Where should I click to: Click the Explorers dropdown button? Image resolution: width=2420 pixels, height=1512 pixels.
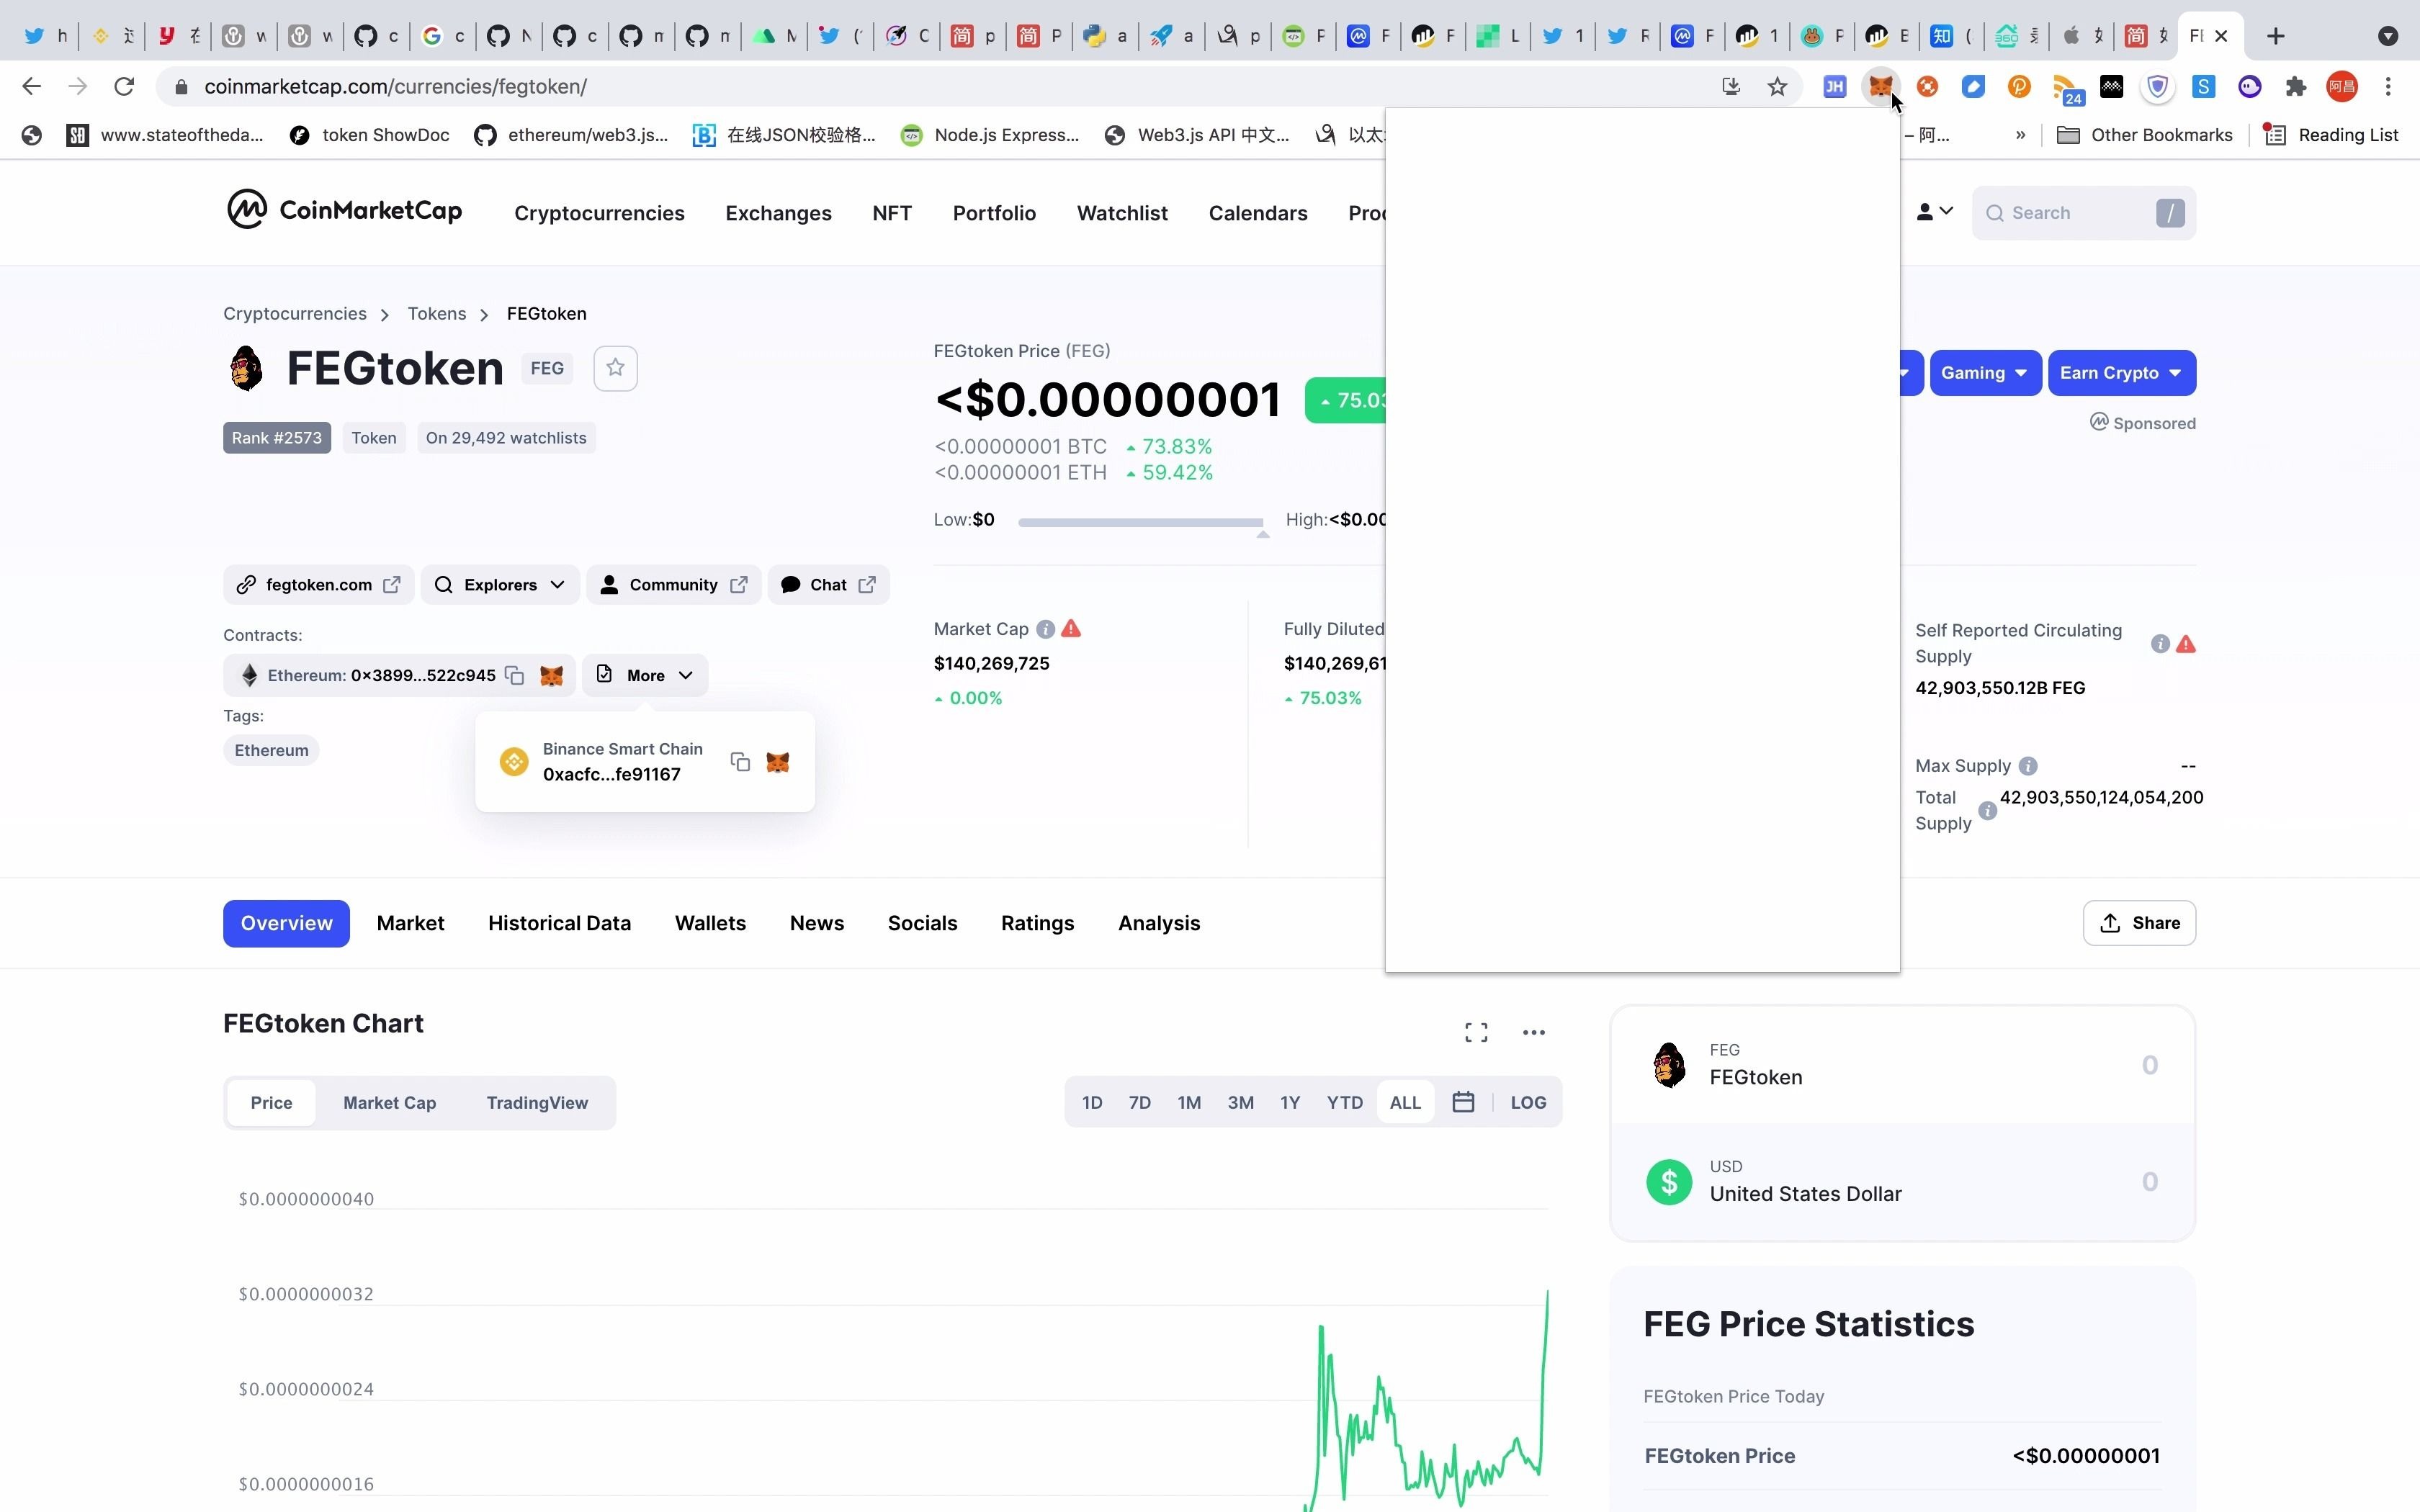500,583
